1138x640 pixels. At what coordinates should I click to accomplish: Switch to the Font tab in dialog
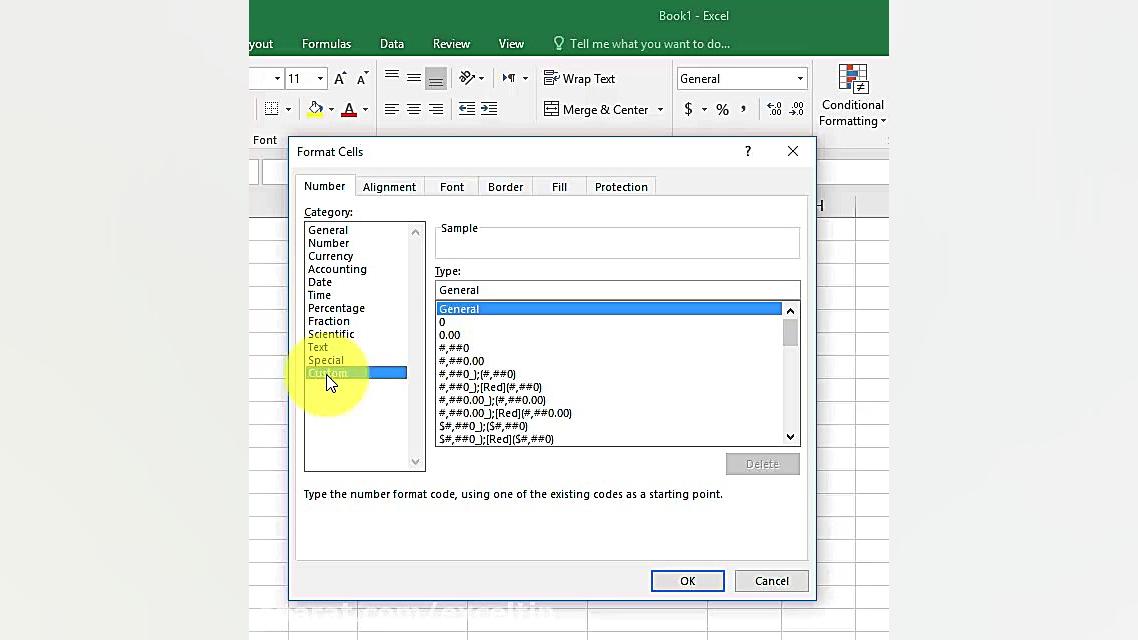451,186
